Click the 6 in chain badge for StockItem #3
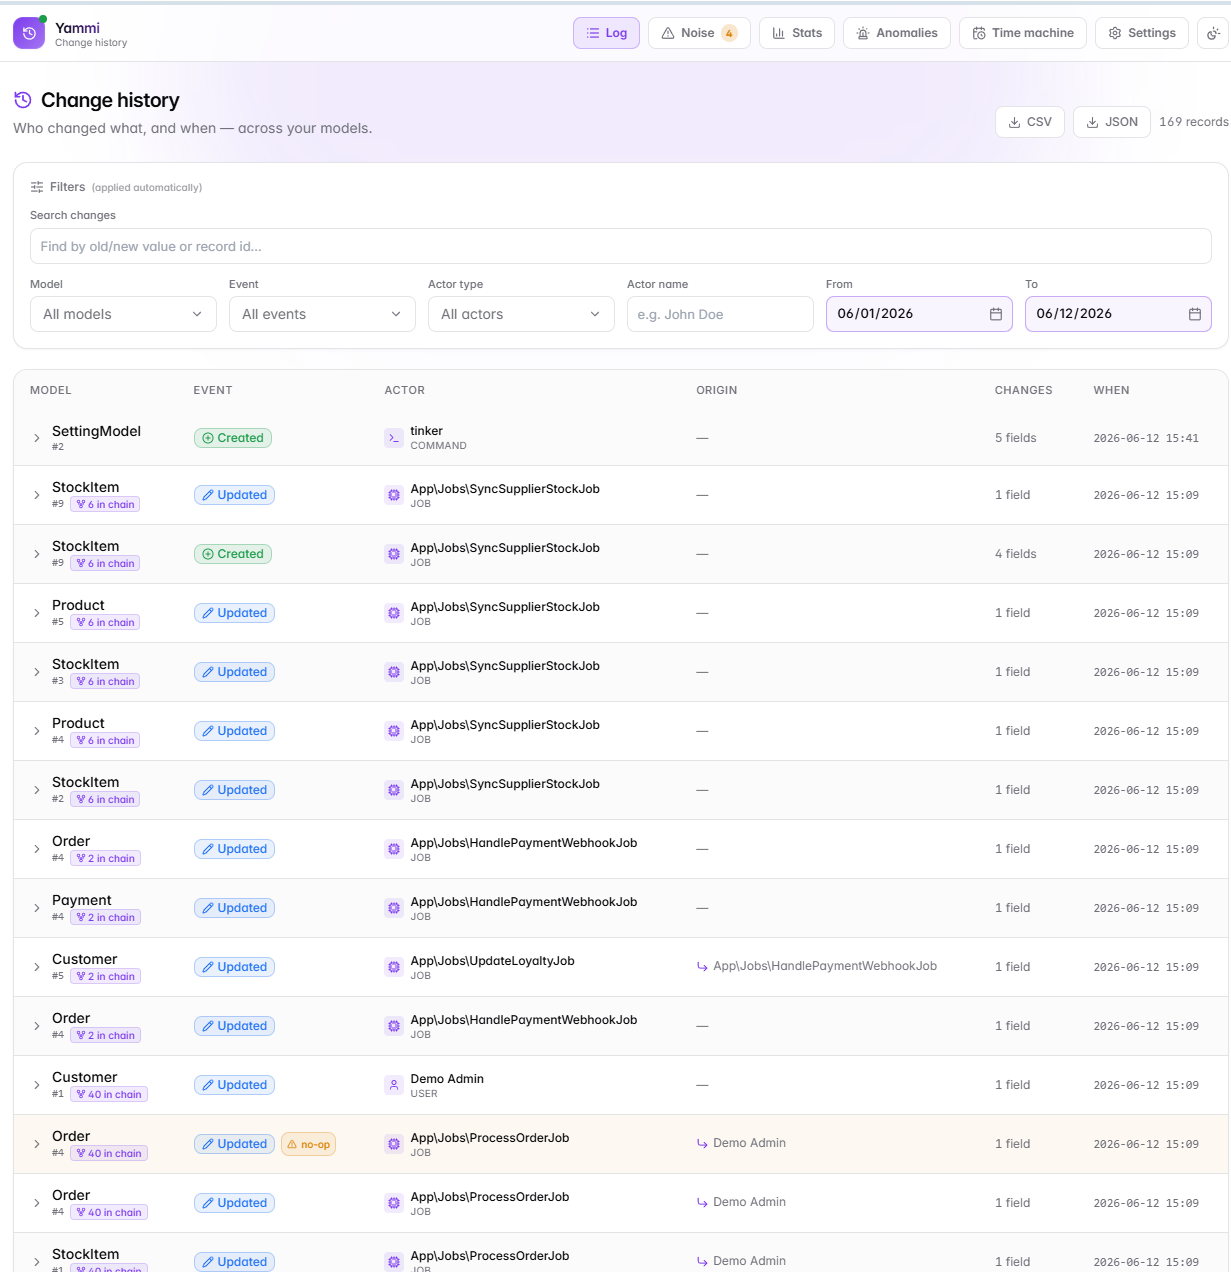This screenshot has height=1272, width=1231. pos(105,681)
